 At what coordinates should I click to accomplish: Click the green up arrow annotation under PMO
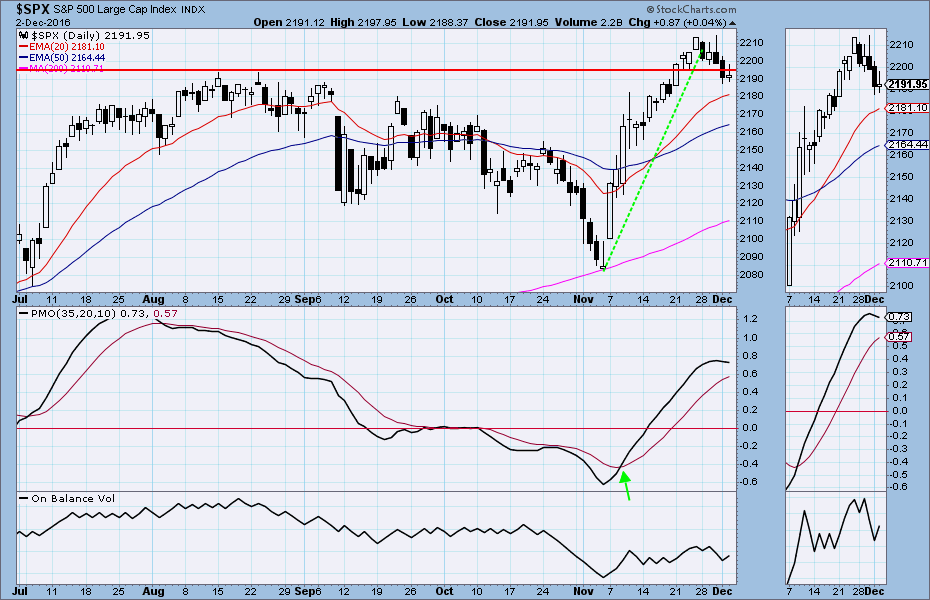click(627, 483)
